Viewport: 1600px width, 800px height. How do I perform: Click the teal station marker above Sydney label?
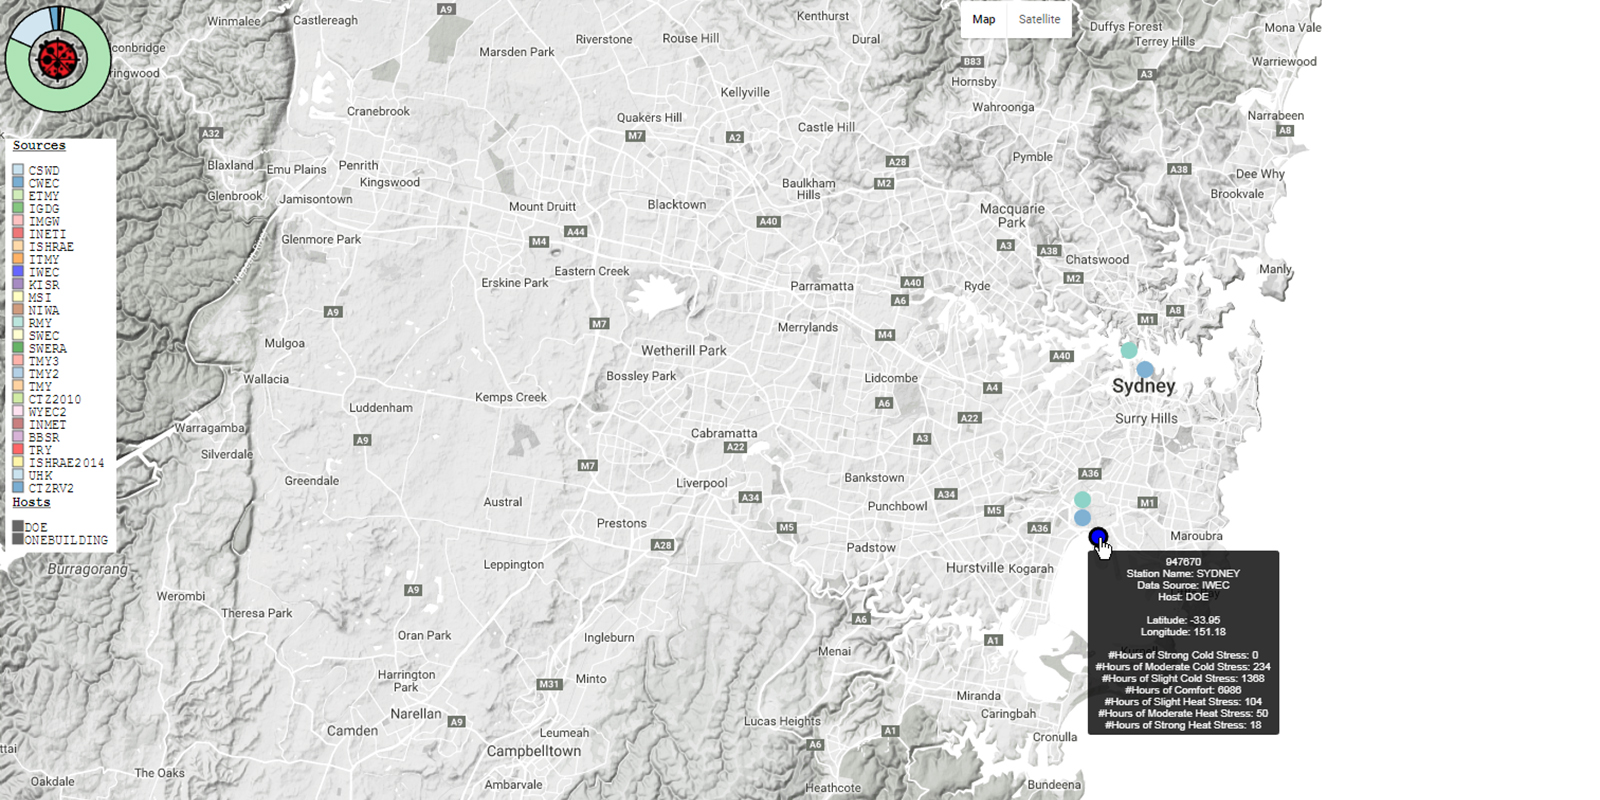pos(1128,350)
